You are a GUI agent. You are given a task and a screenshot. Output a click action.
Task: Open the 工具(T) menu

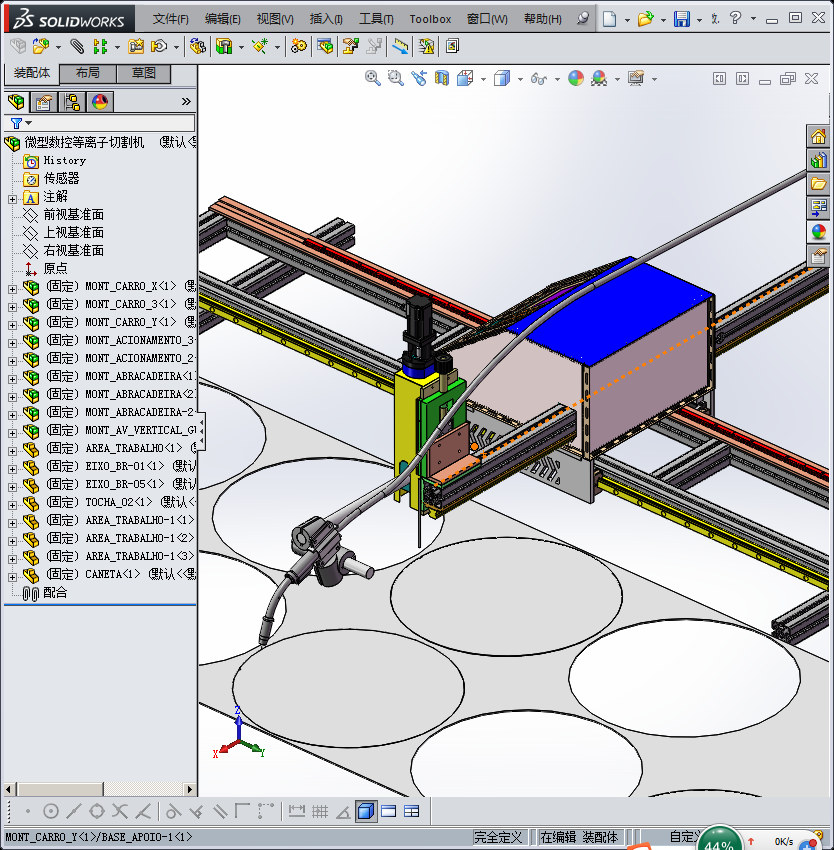(x=376, y=19)
